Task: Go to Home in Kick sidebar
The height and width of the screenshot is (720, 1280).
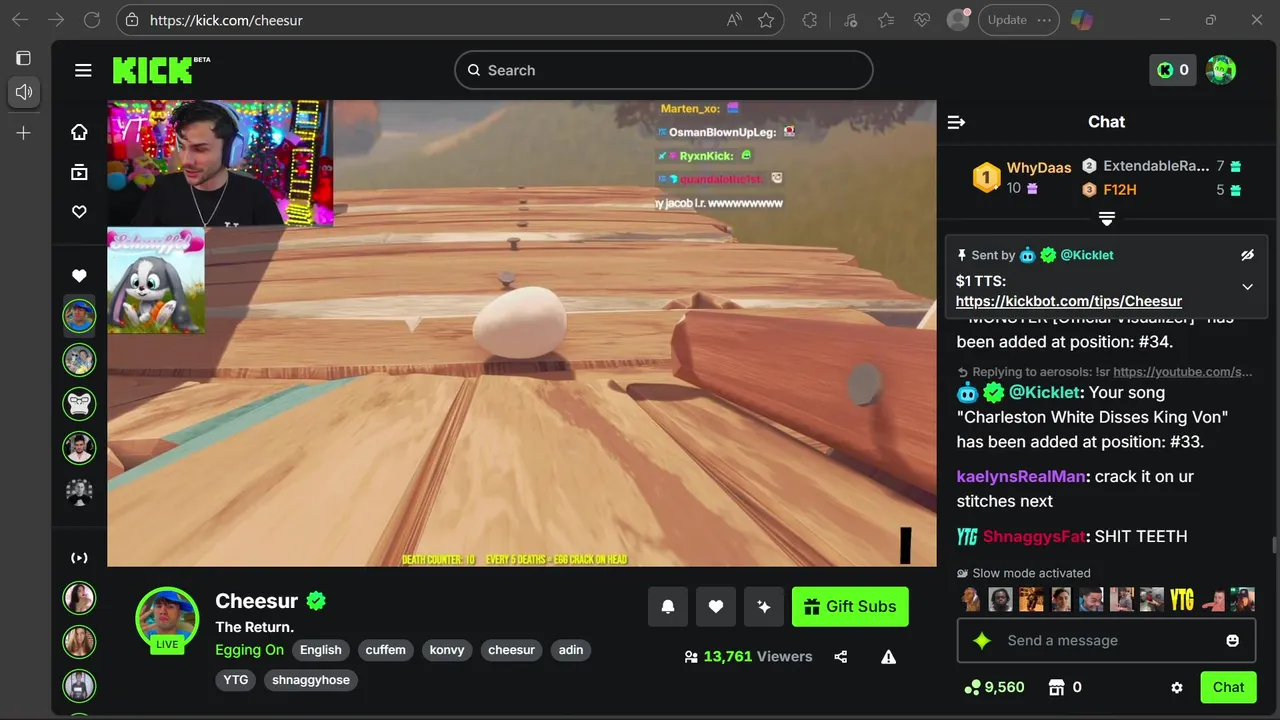Action: click(79, 132)
